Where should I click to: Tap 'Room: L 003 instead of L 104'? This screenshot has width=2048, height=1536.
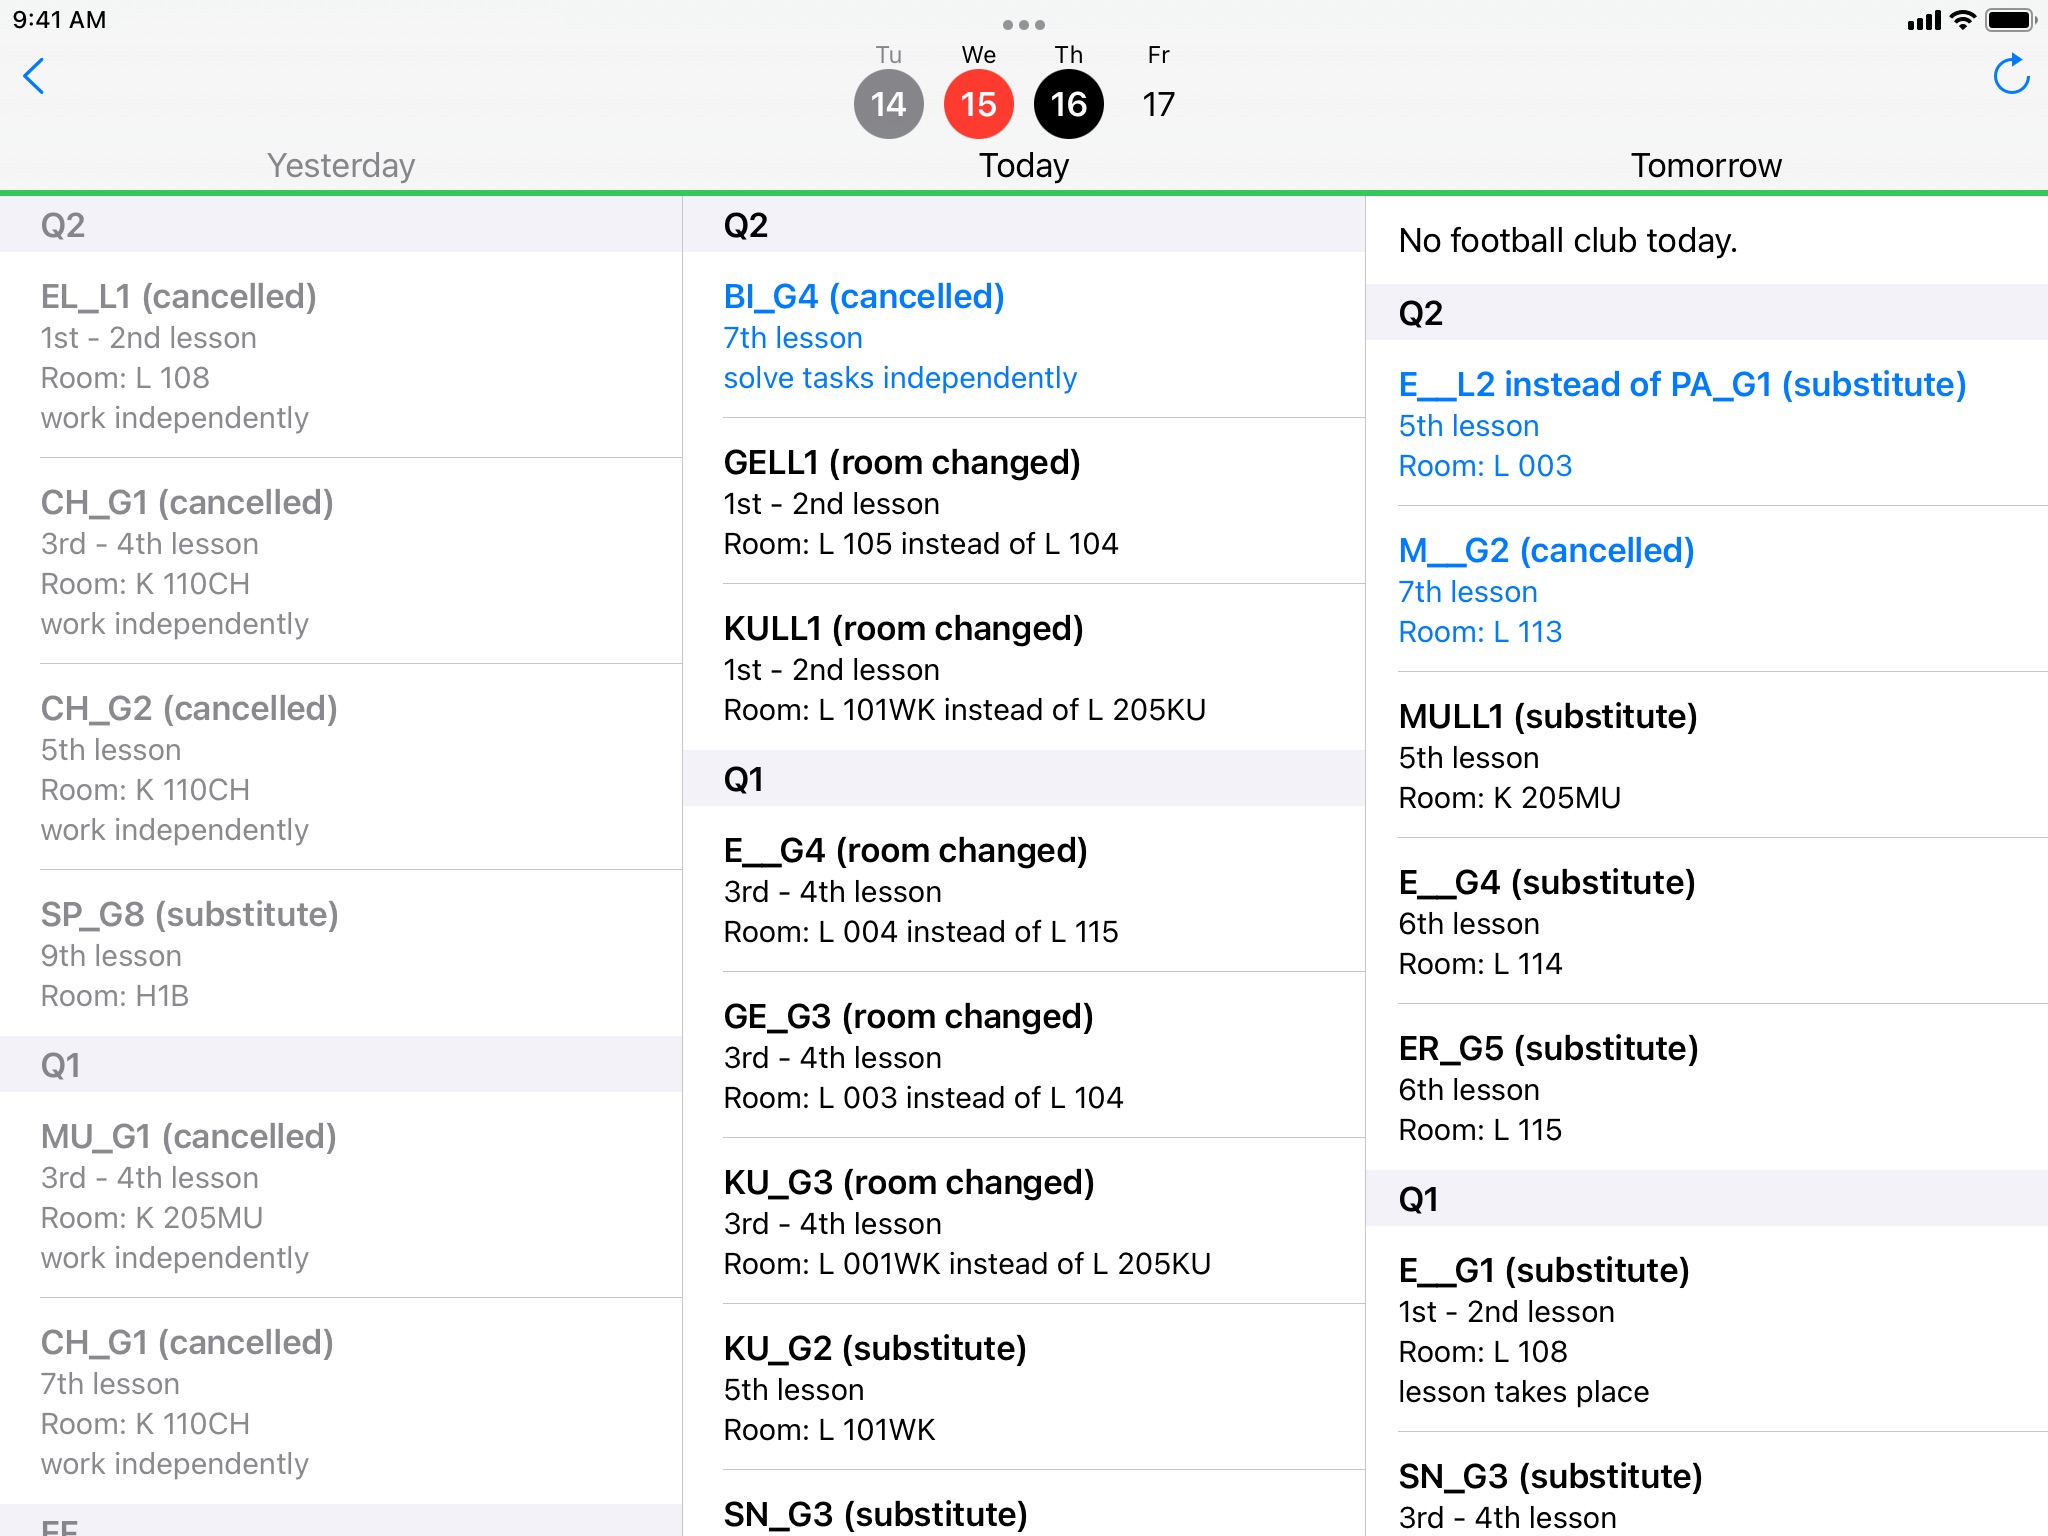pyautogui.click(x=923, y=1098)
